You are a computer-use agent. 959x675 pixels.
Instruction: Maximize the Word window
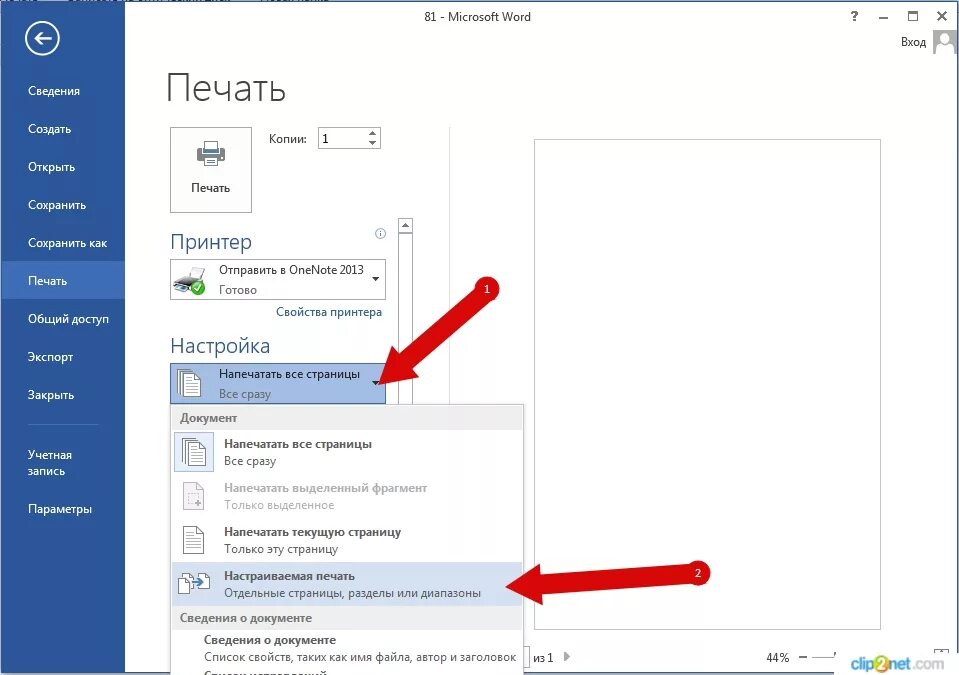tap(913, 17)
